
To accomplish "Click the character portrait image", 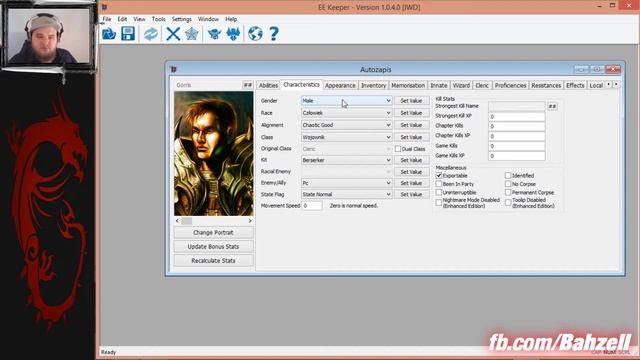I will pos(213,153).
